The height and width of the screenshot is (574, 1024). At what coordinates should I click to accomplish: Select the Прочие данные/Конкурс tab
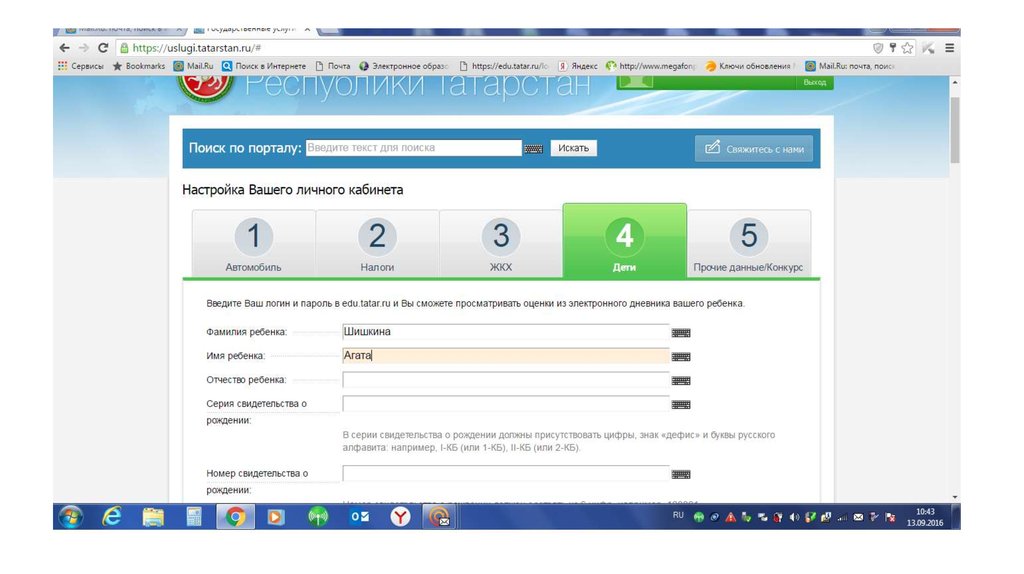tap(748, 244)
